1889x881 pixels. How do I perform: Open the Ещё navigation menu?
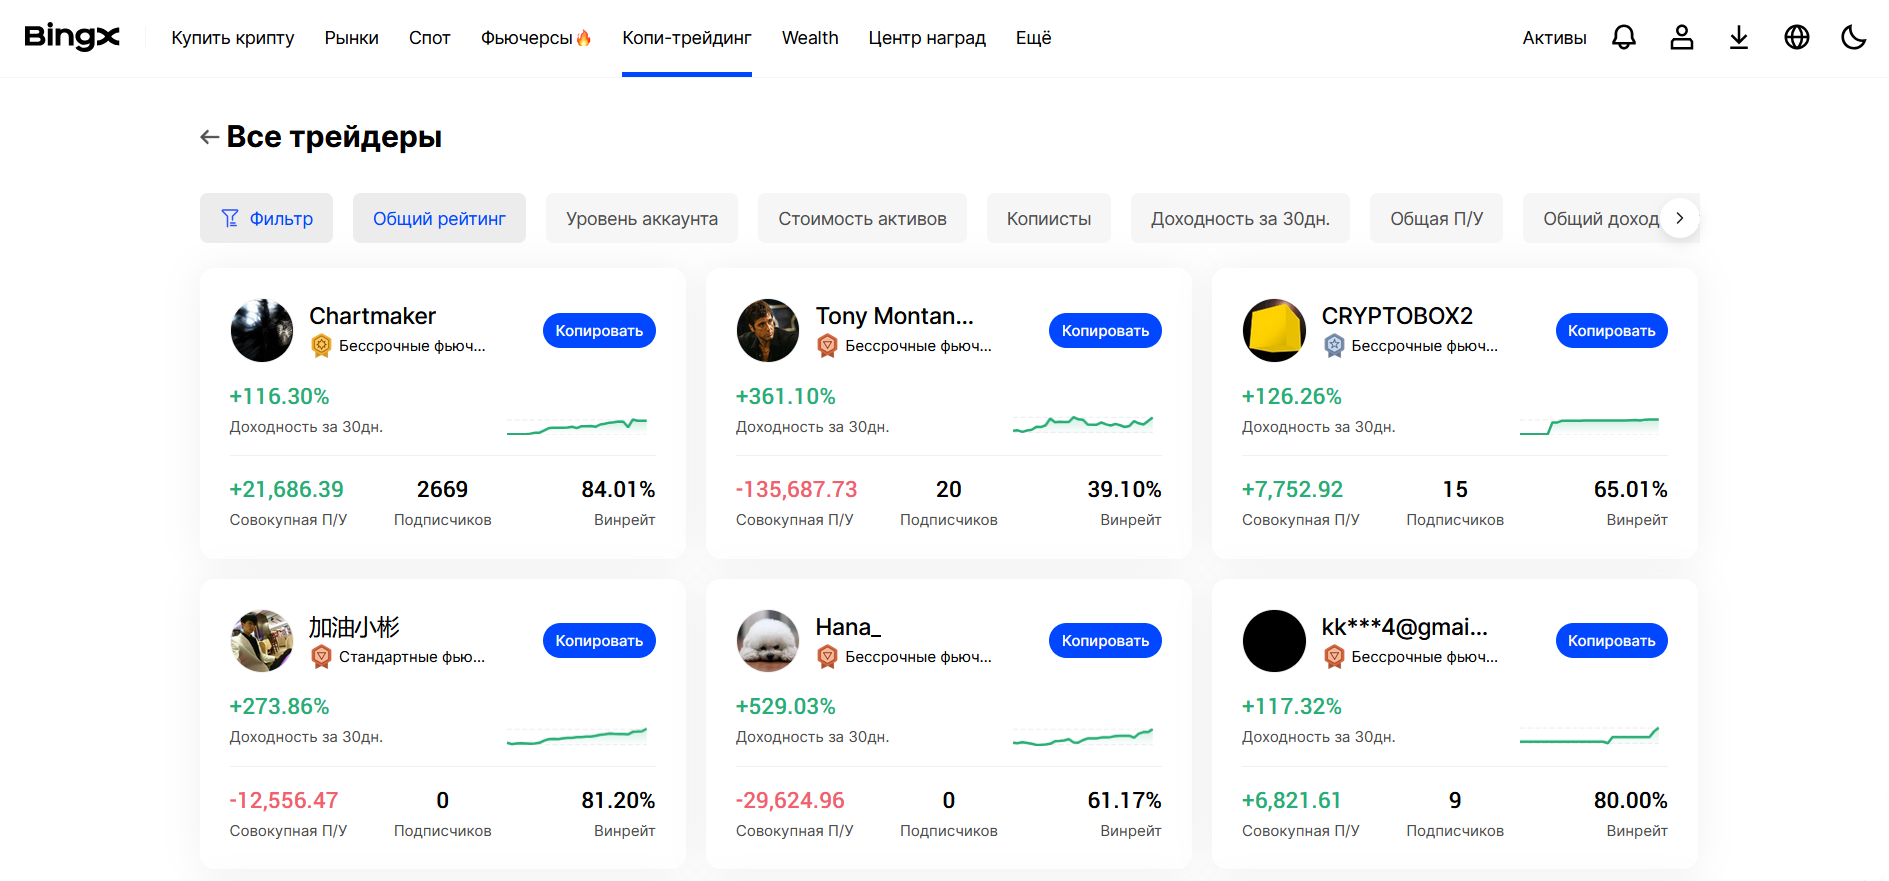[x=1033, y=38]
